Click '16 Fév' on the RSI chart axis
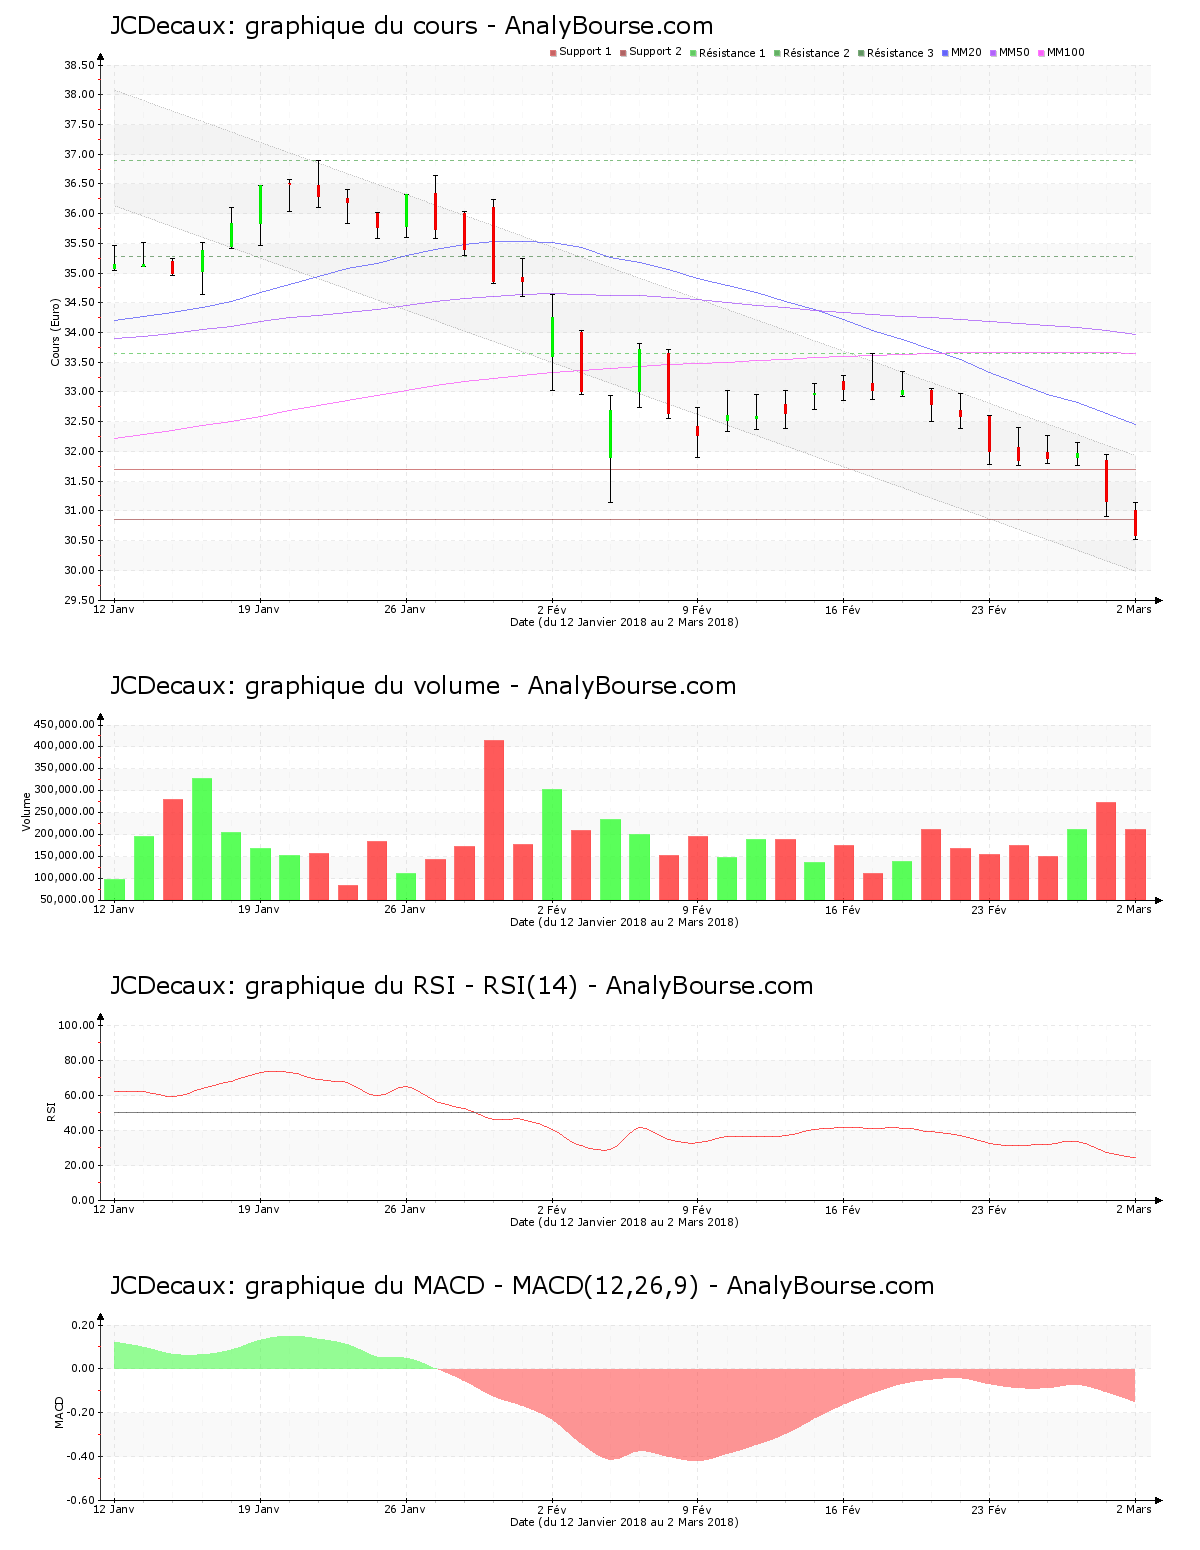Viewport: 1200px width, 1550px height. pos(843,1209)
